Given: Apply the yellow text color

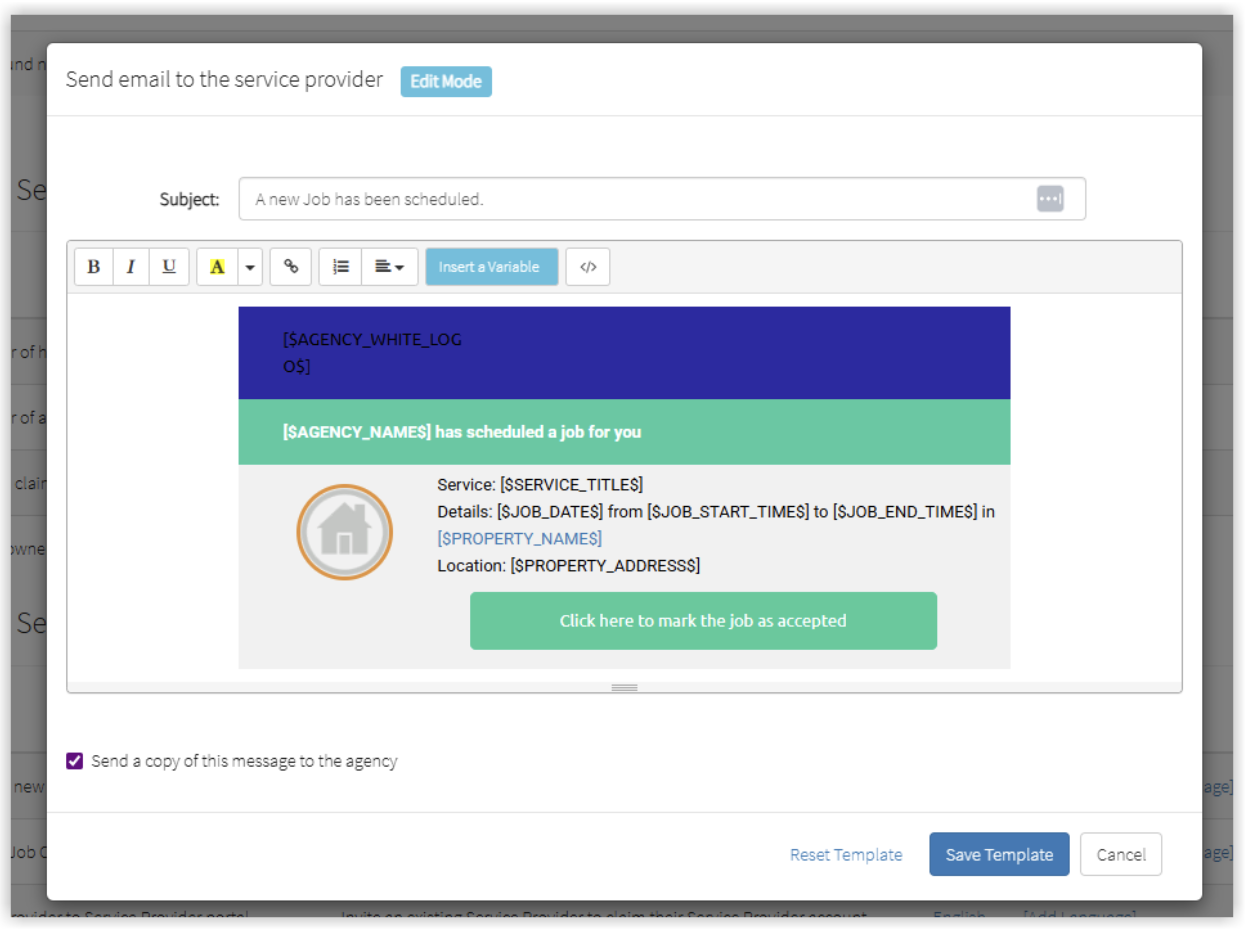Looking at the screenshot, I should [x=217, y=266].
